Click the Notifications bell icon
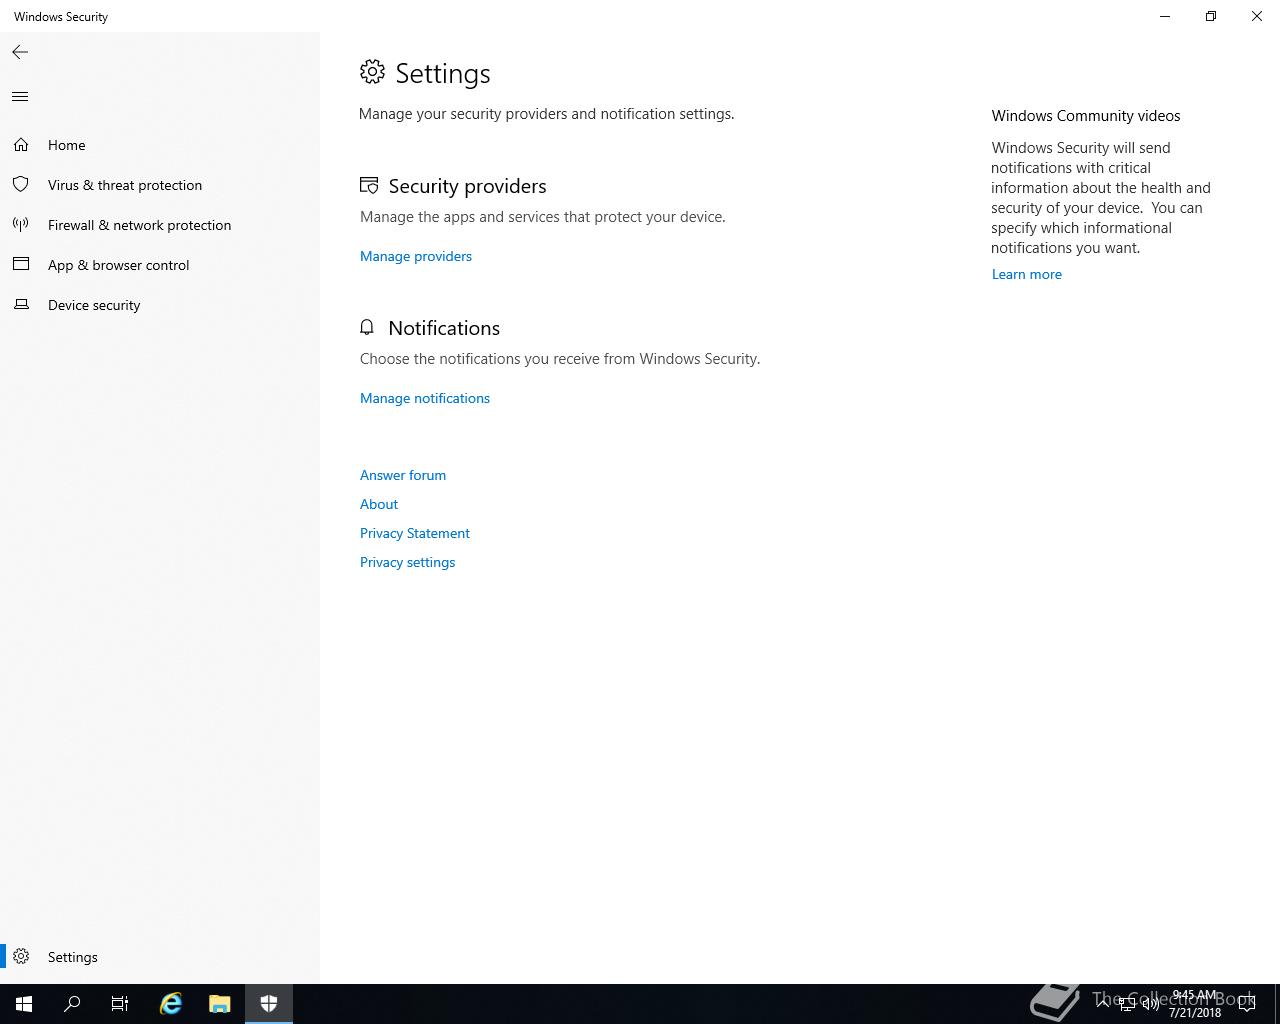Viewport: 1280px width, 1024px height. click(367, 328)
